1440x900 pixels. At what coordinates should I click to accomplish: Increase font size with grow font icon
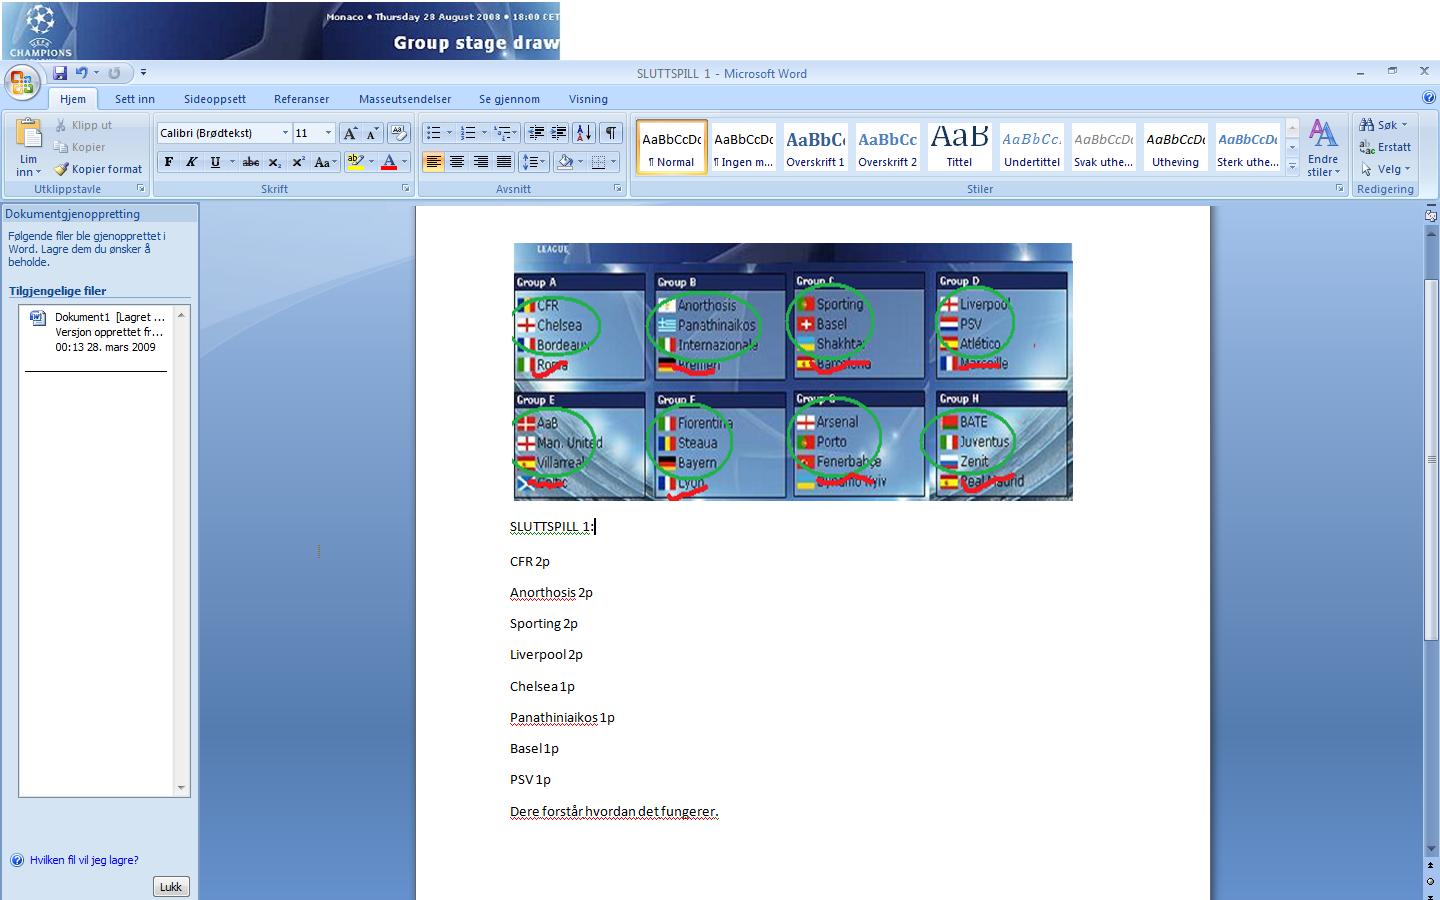point(350,133)
